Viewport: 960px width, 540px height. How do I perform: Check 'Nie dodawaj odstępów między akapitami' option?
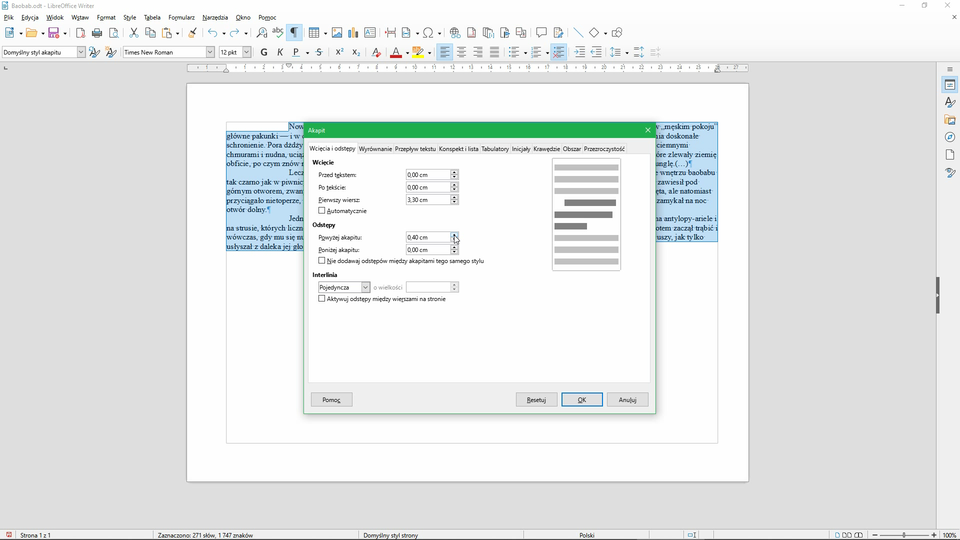(x=322, y=261)
